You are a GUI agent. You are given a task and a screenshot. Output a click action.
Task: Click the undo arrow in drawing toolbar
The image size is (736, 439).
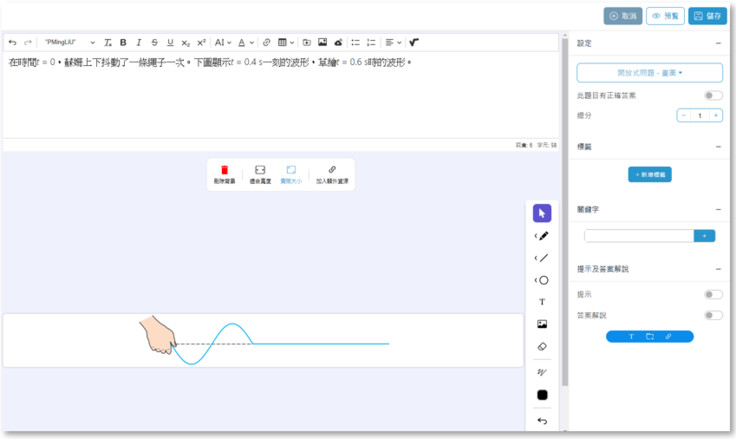click(542, 421)
